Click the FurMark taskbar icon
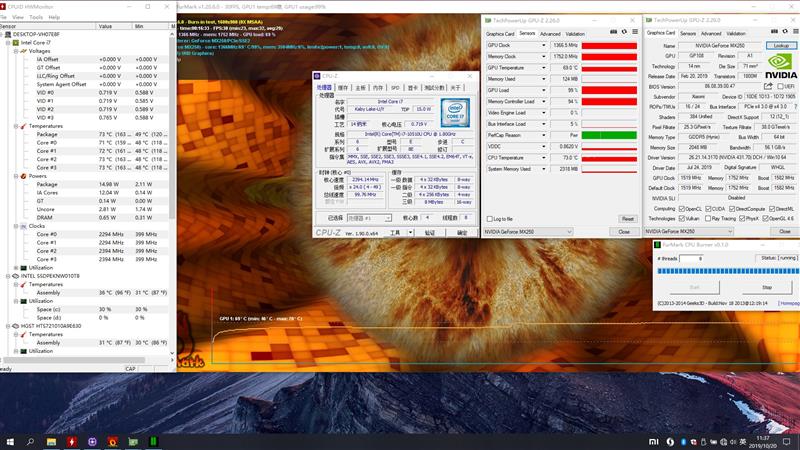 click(113, 441)
